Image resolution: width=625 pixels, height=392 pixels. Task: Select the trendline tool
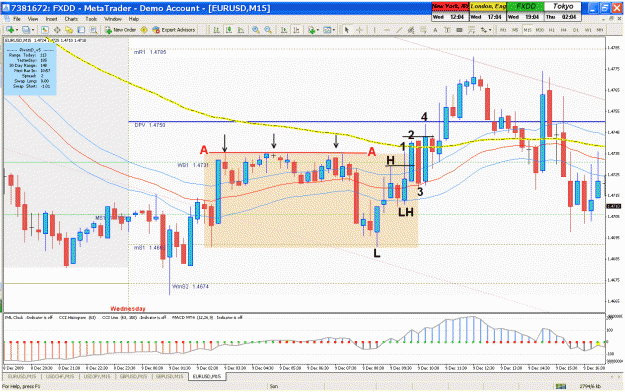click(x=399, y=30)
